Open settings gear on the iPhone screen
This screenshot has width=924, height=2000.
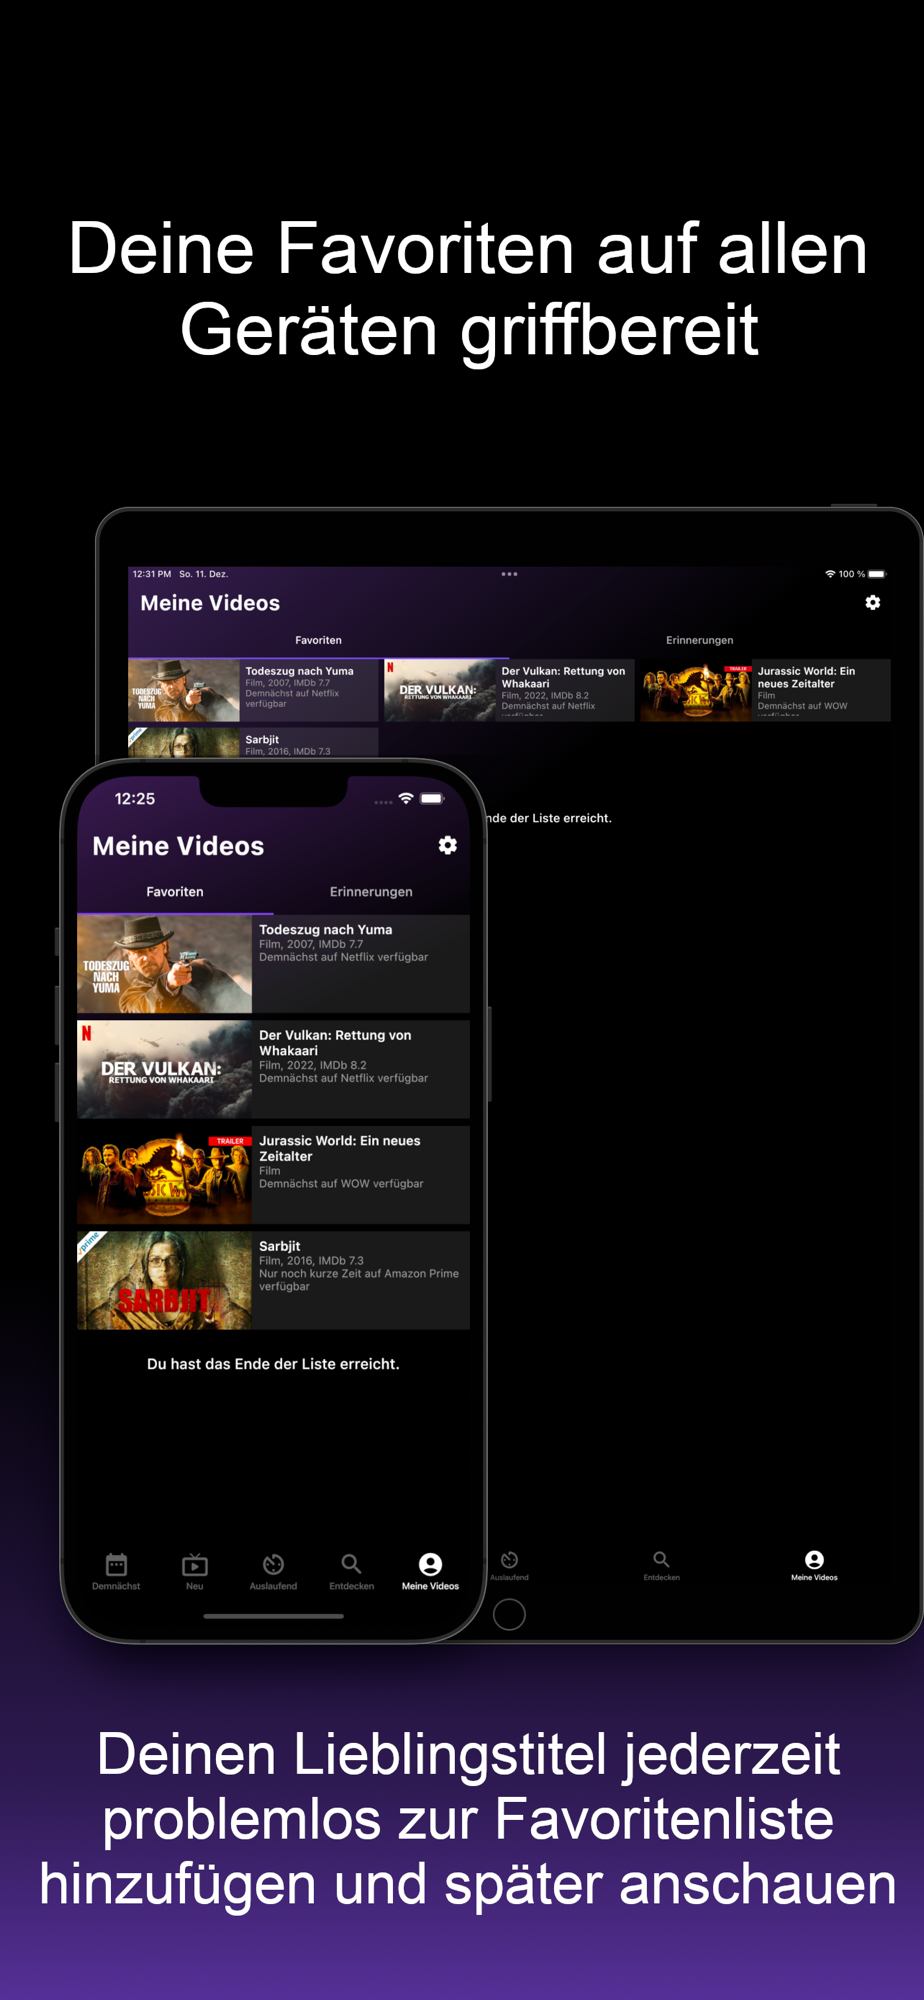pyautogui.click(x=448, y=845)
